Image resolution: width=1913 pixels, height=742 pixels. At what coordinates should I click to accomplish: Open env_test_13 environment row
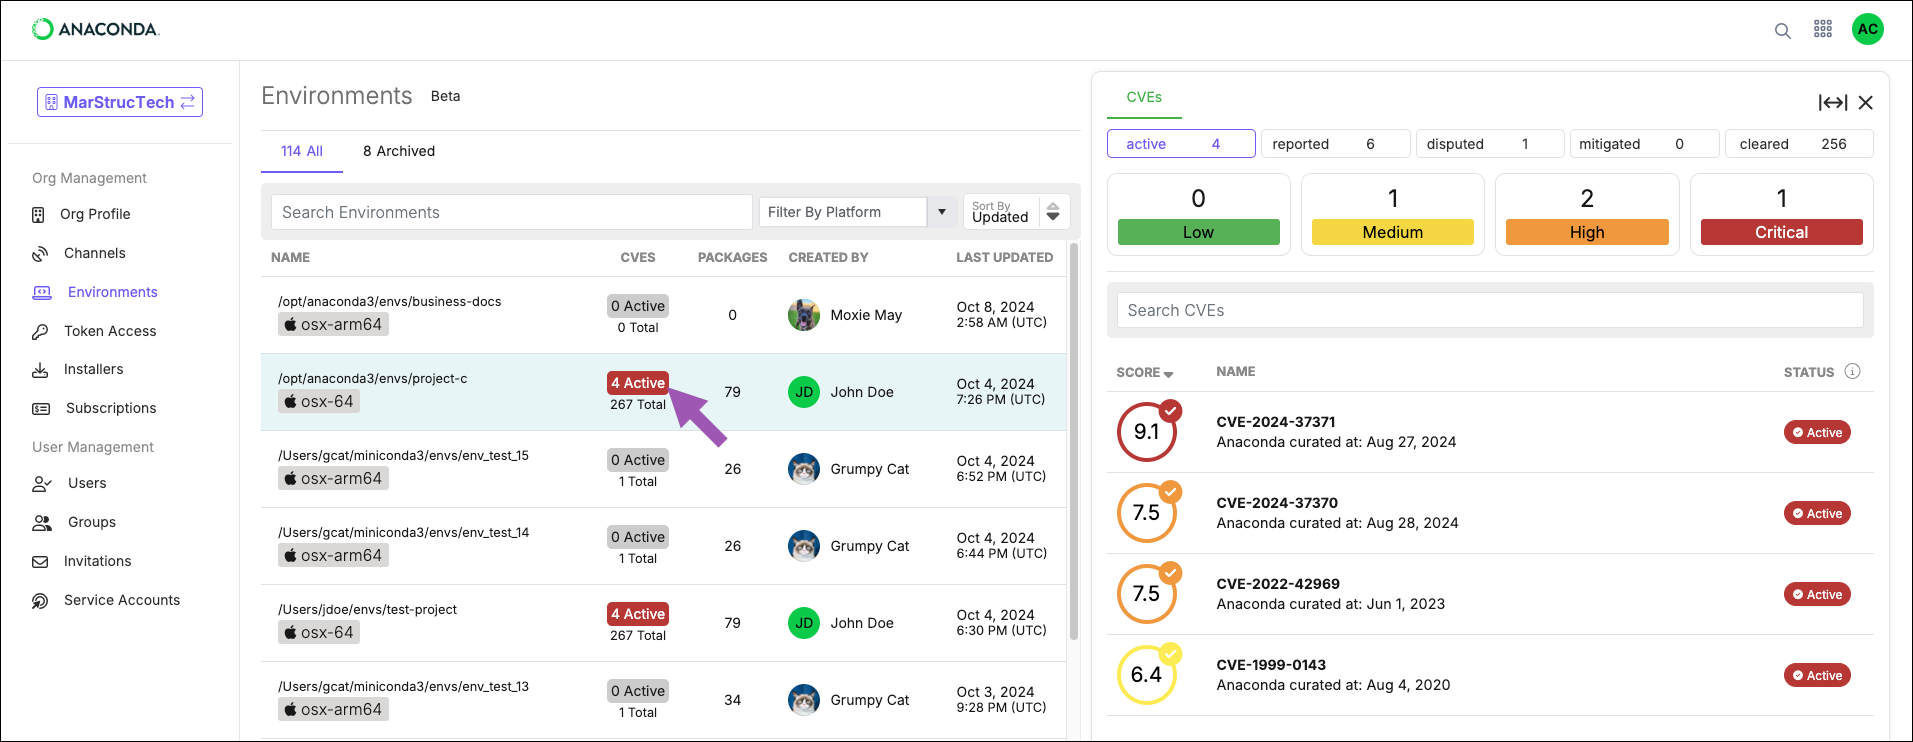(663, 700)
